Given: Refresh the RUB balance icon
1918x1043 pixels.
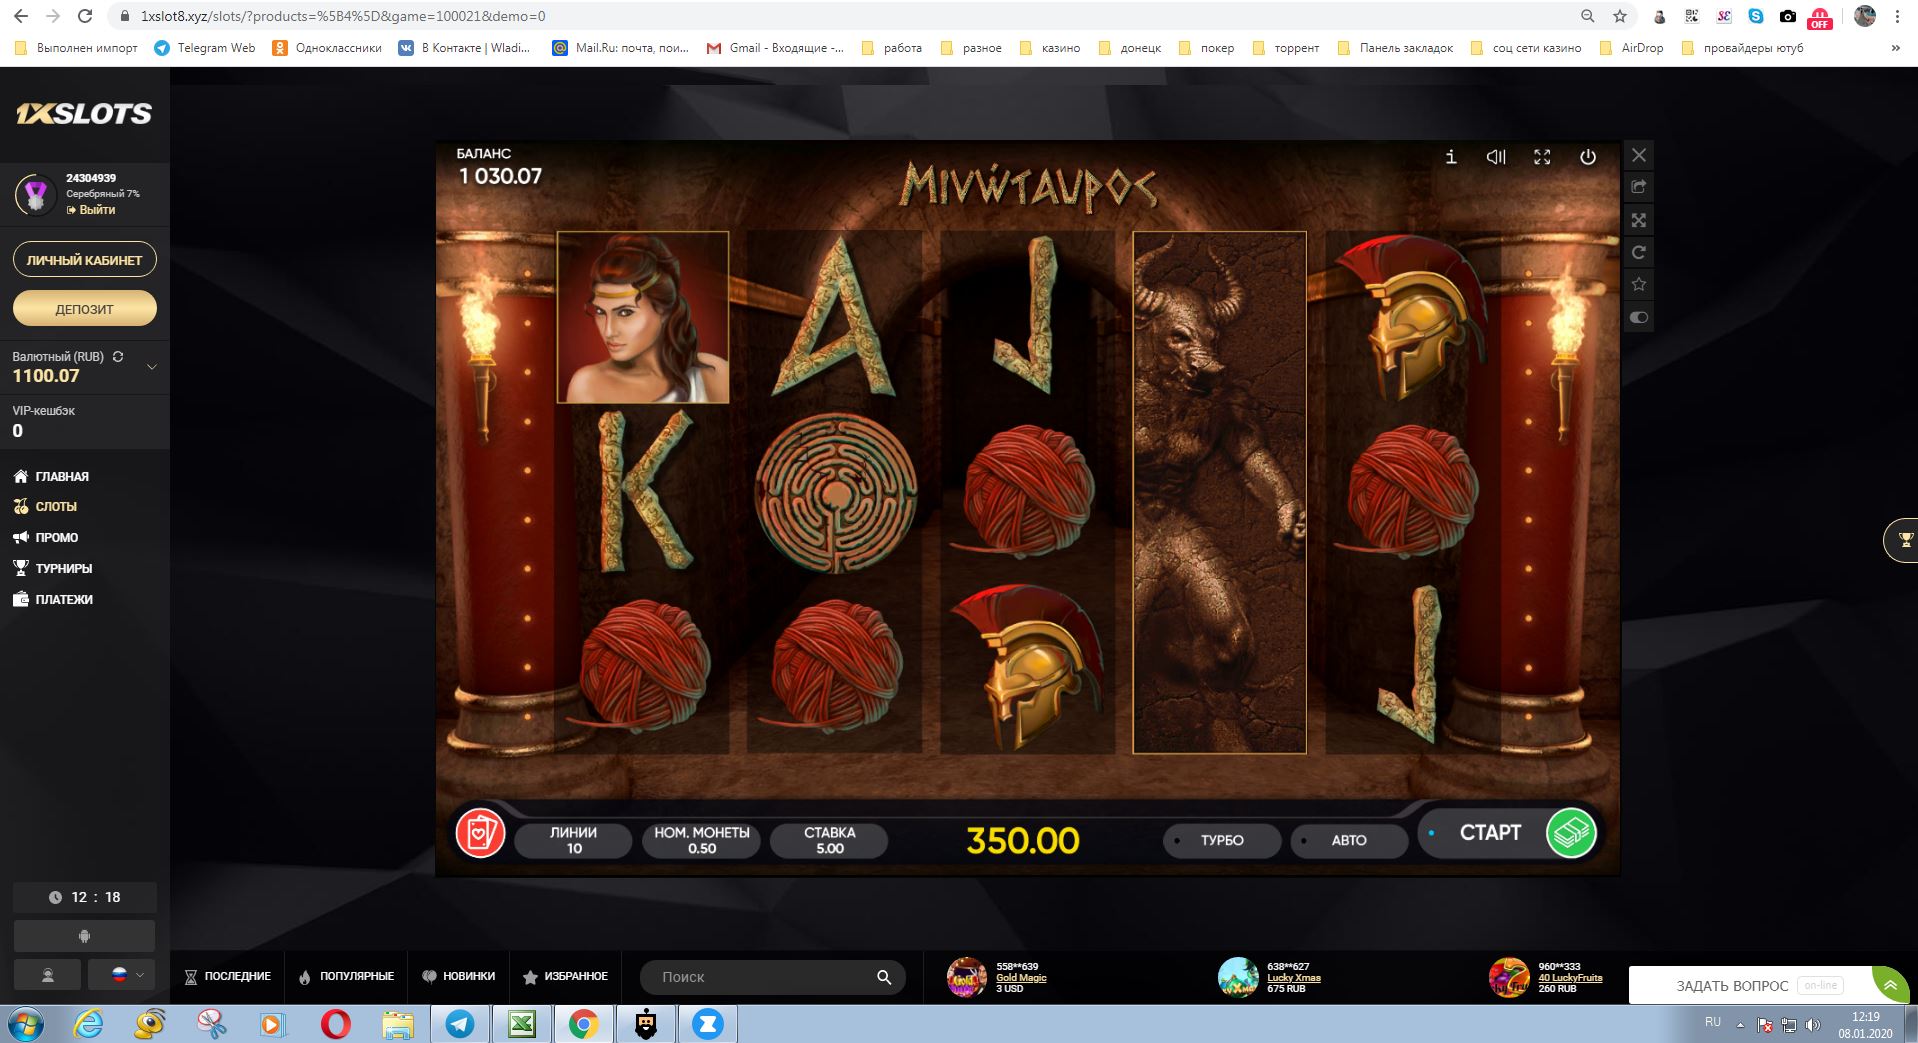Looking at the screenshot, I should click(x=118, y=356).
